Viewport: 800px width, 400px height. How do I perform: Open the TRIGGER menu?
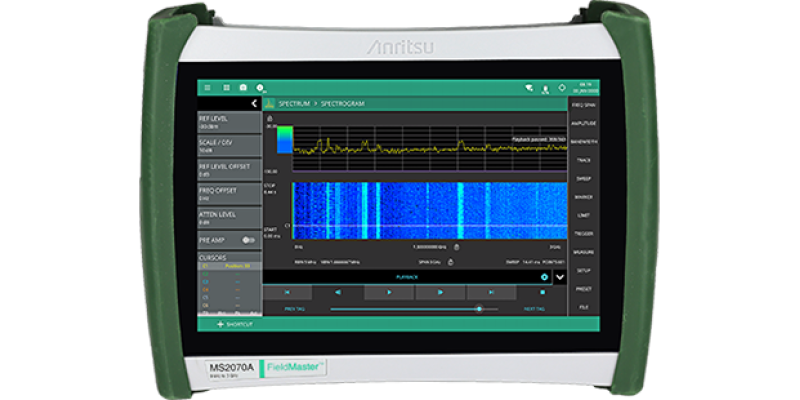583,234
